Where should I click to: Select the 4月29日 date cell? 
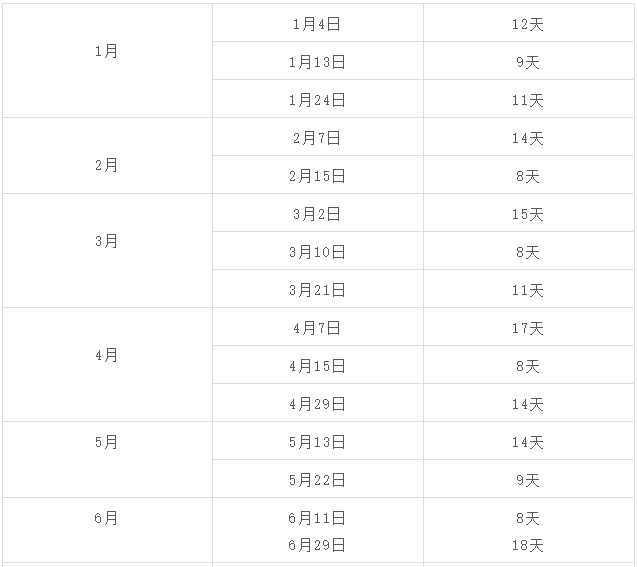(317, 404)
